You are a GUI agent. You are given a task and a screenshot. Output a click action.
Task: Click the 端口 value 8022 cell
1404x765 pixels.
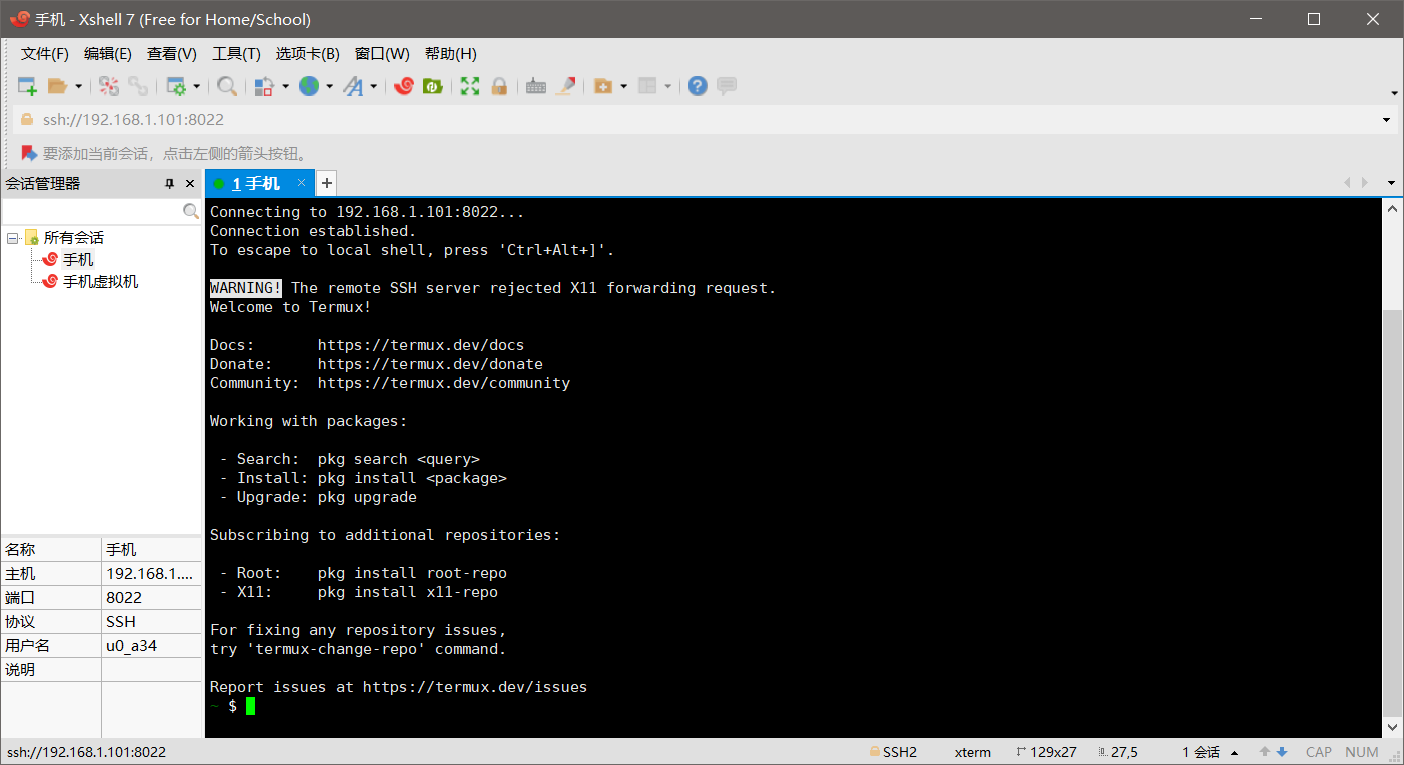[151, 598]
